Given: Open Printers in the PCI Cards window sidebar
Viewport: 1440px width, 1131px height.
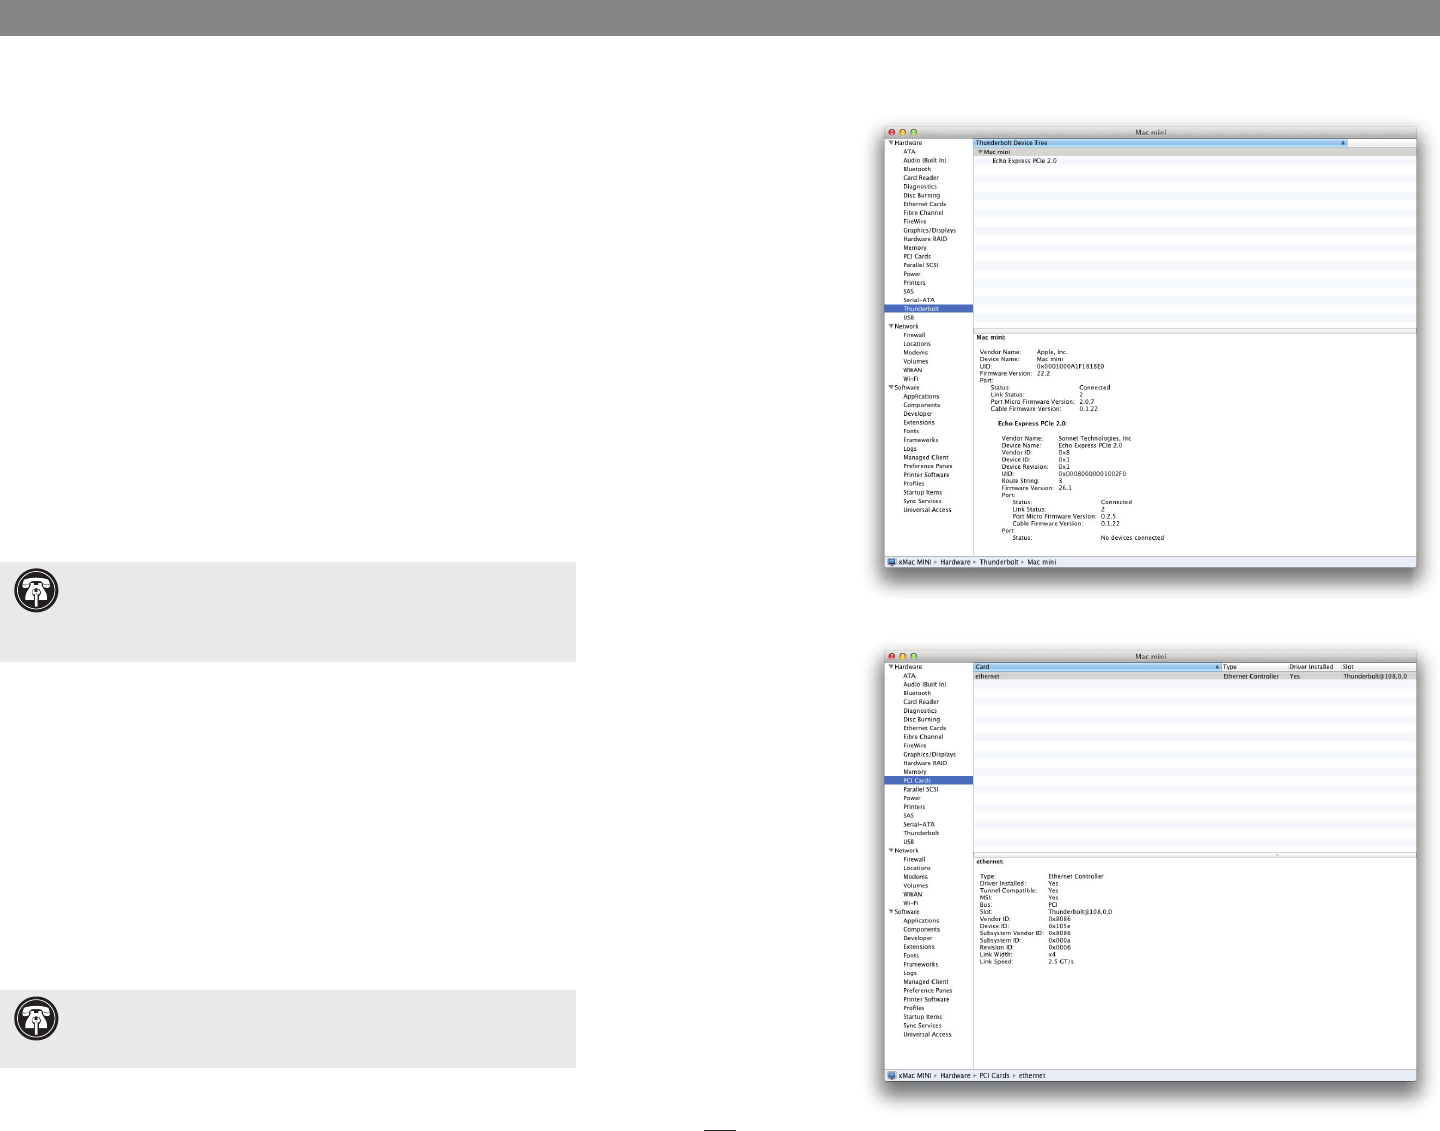Looking at the screenshot, I should coord(914,807).
